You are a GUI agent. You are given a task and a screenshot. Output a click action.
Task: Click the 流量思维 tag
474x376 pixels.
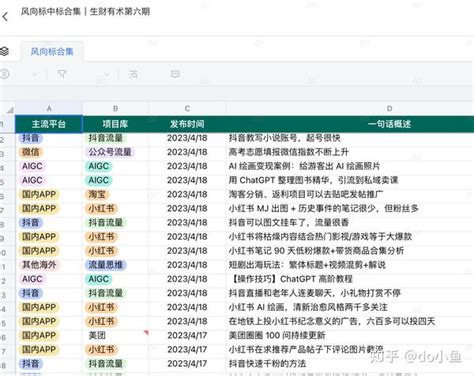[x=106, y=265]
